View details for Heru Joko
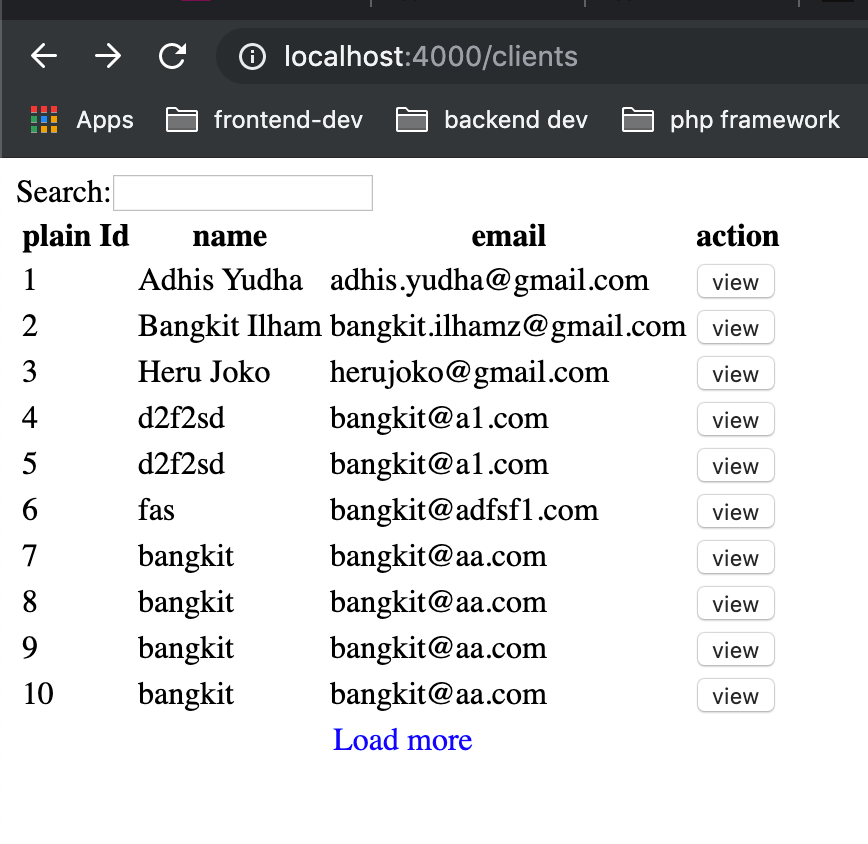 (735, 373)
